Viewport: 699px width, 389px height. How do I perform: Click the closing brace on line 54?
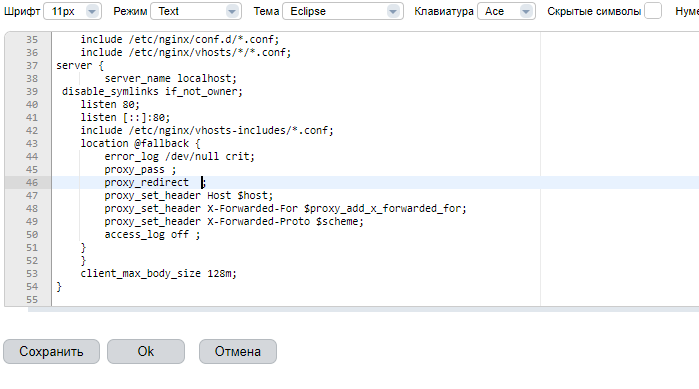click(x=59, y=286)
